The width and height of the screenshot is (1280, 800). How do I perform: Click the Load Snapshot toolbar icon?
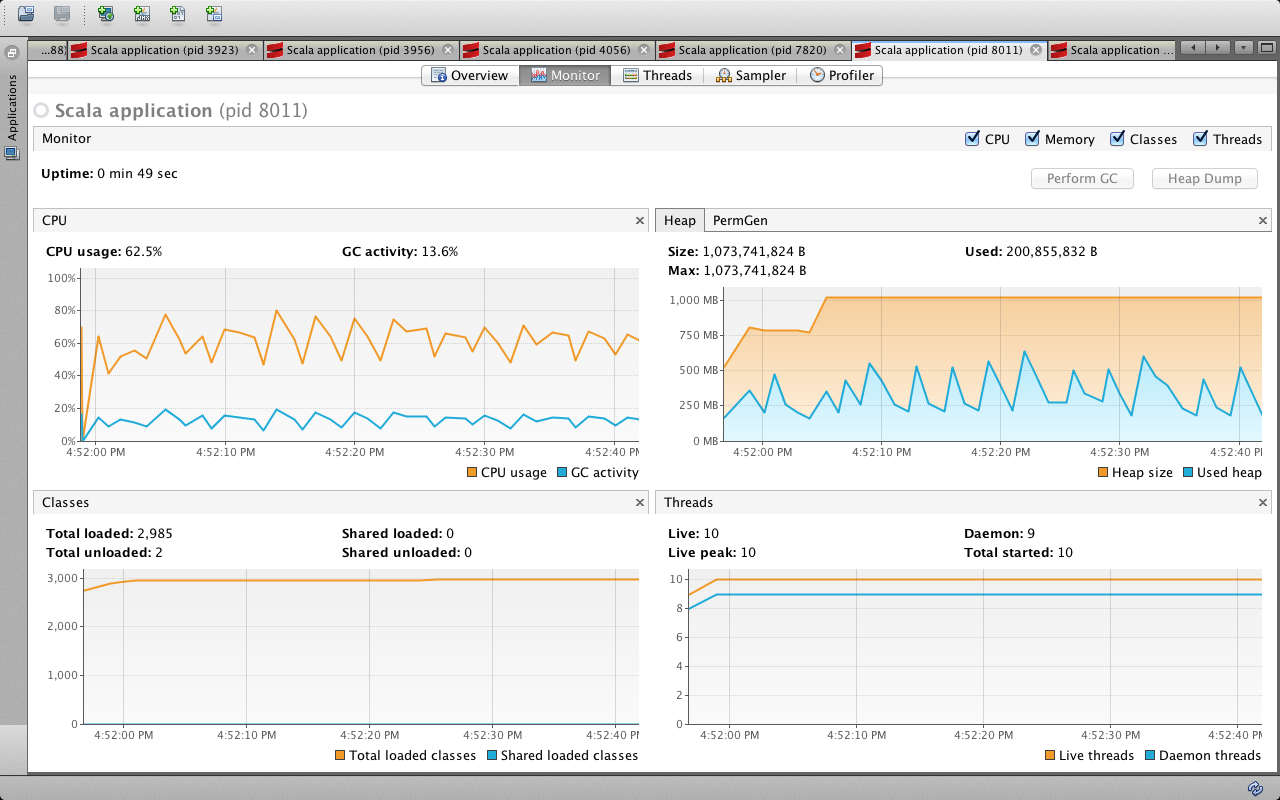[26, 14]
